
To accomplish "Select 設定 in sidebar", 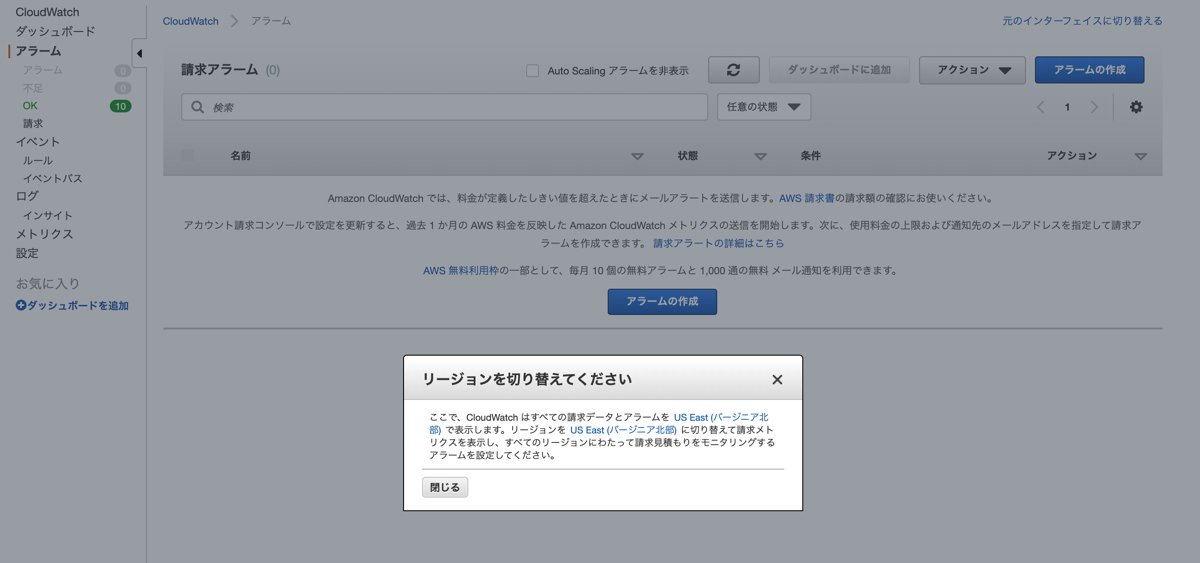I will point(27,253).
